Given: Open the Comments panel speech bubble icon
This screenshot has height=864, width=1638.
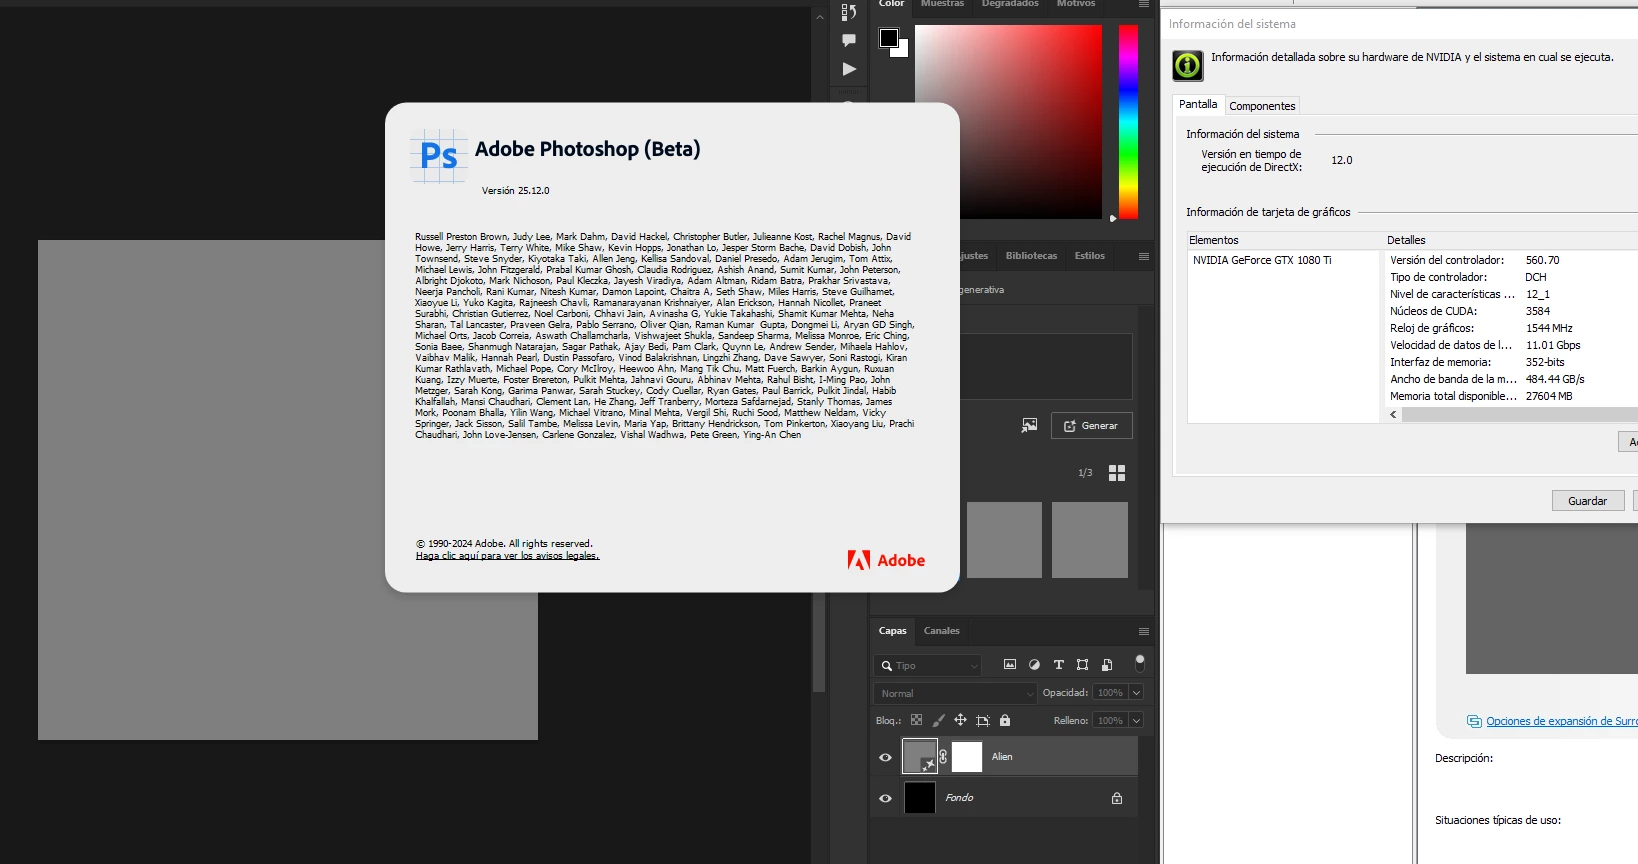Looking at the screenshot, I should [x=849, y=40].
